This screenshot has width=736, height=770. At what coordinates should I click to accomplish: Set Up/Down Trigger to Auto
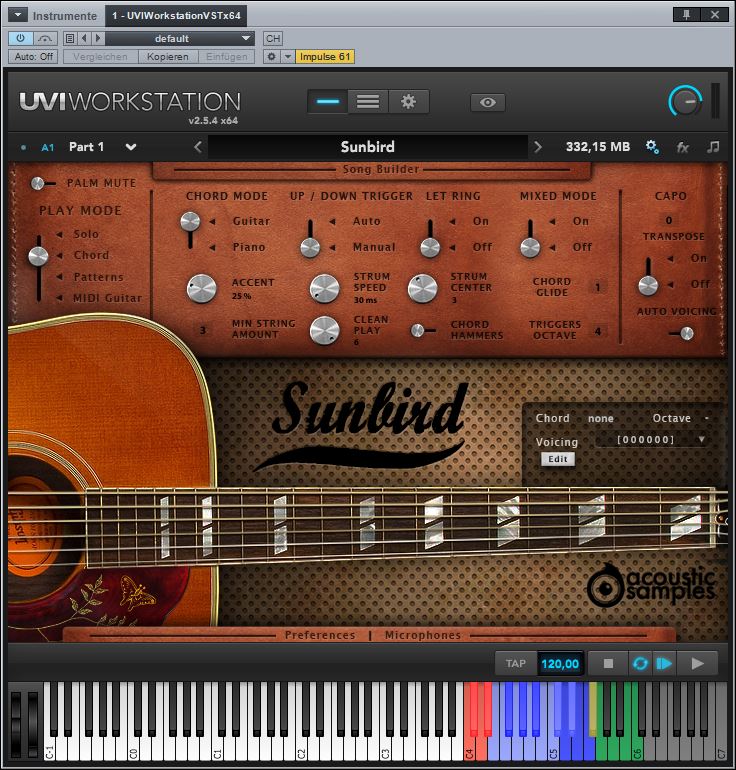pyautogui.click(x=366, y=221)
